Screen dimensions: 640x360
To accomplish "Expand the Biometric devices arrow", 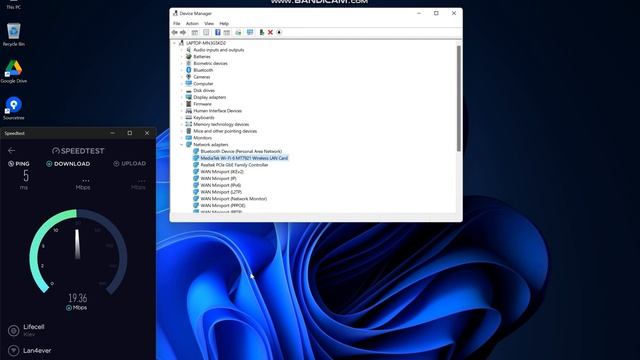I will click(182, 63).
